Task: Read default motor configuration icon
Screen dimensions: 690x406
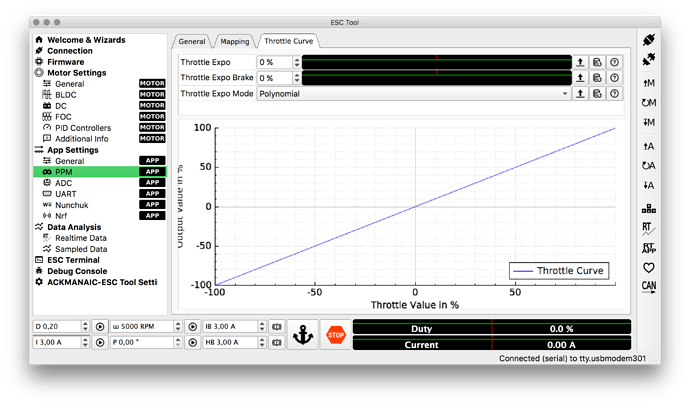Action: tap(649, 102)
